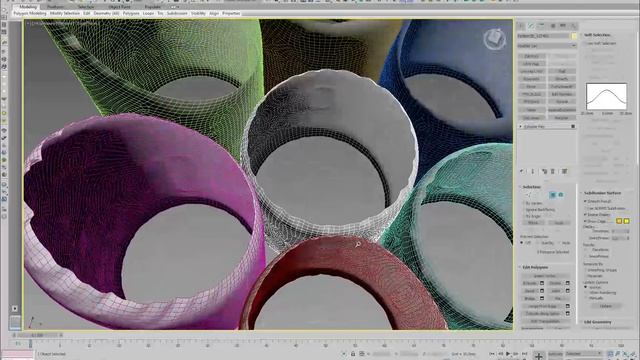Toggle Smooth Result checkbox

pos(585,201)
